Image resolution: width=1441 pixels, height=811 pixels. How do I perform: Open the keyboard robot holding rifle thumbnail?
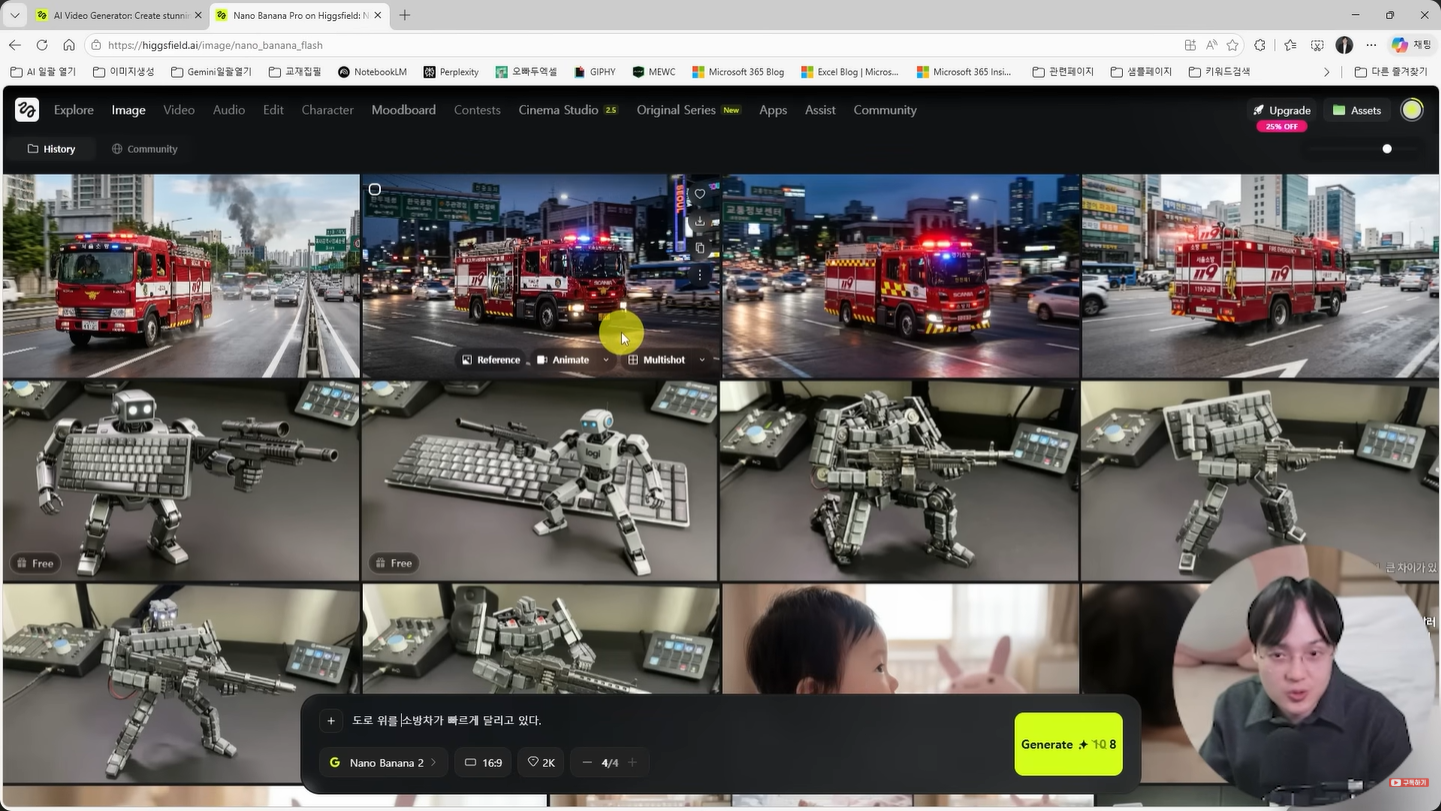coord(181,480)
